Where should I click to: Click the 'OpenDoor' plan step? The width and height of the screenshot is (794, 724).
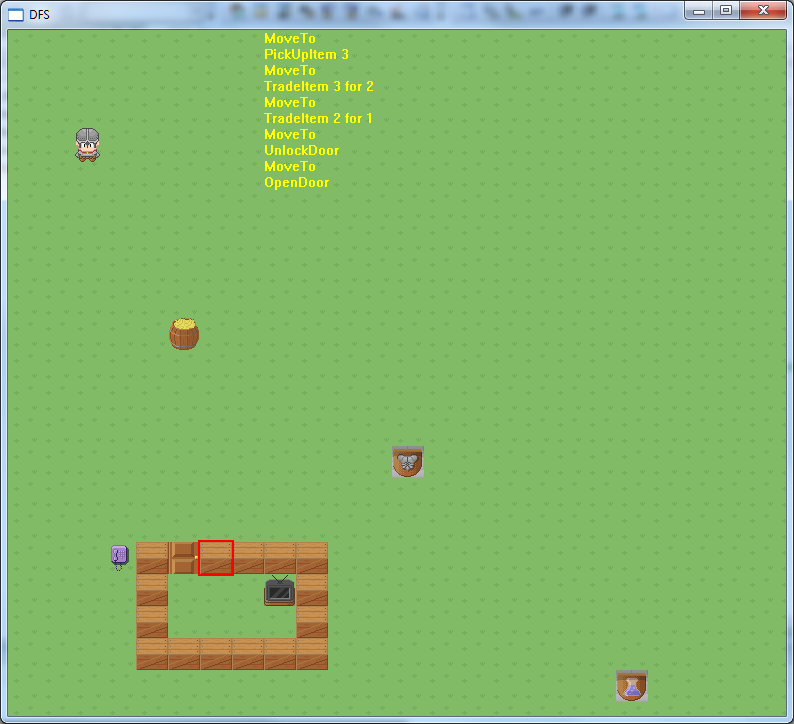pos(296,182)
